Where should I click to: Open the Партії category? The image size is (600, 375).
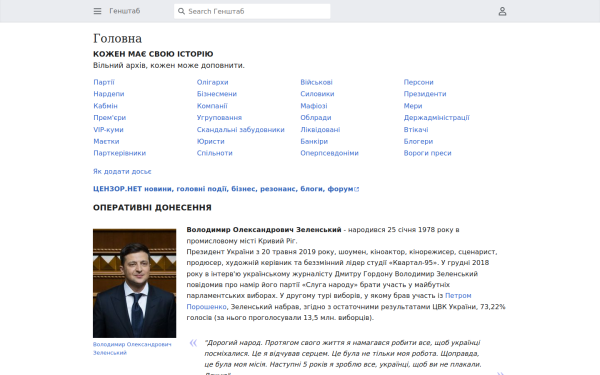(104, 82)
